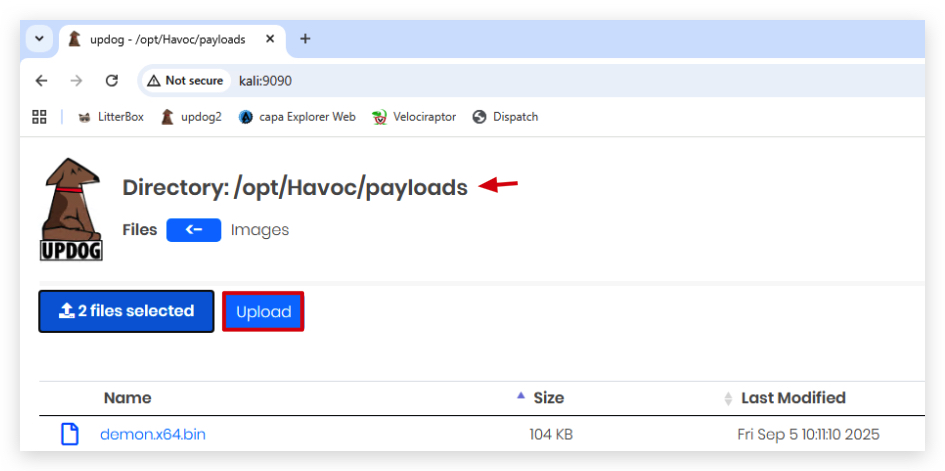Sort the table by Last Modified
The image size is (945, 471).
pyautogui.click(x=793, y=398)
